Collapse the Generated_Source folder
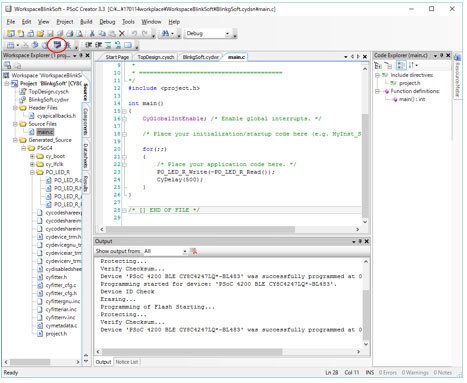Viewport: 467px width, 383px height. pyautogui.click(x=15, y=140)
